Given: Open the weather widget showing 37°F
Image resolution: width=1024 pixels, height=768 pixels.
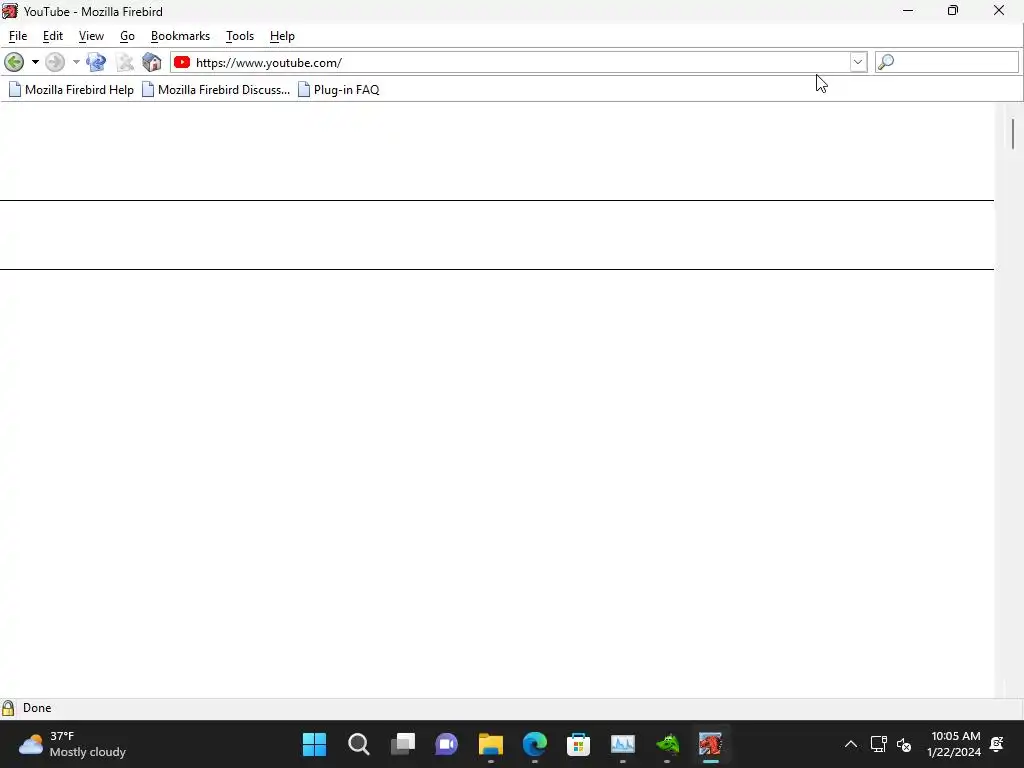Looking at the screenshot, I should click(72, 744).
